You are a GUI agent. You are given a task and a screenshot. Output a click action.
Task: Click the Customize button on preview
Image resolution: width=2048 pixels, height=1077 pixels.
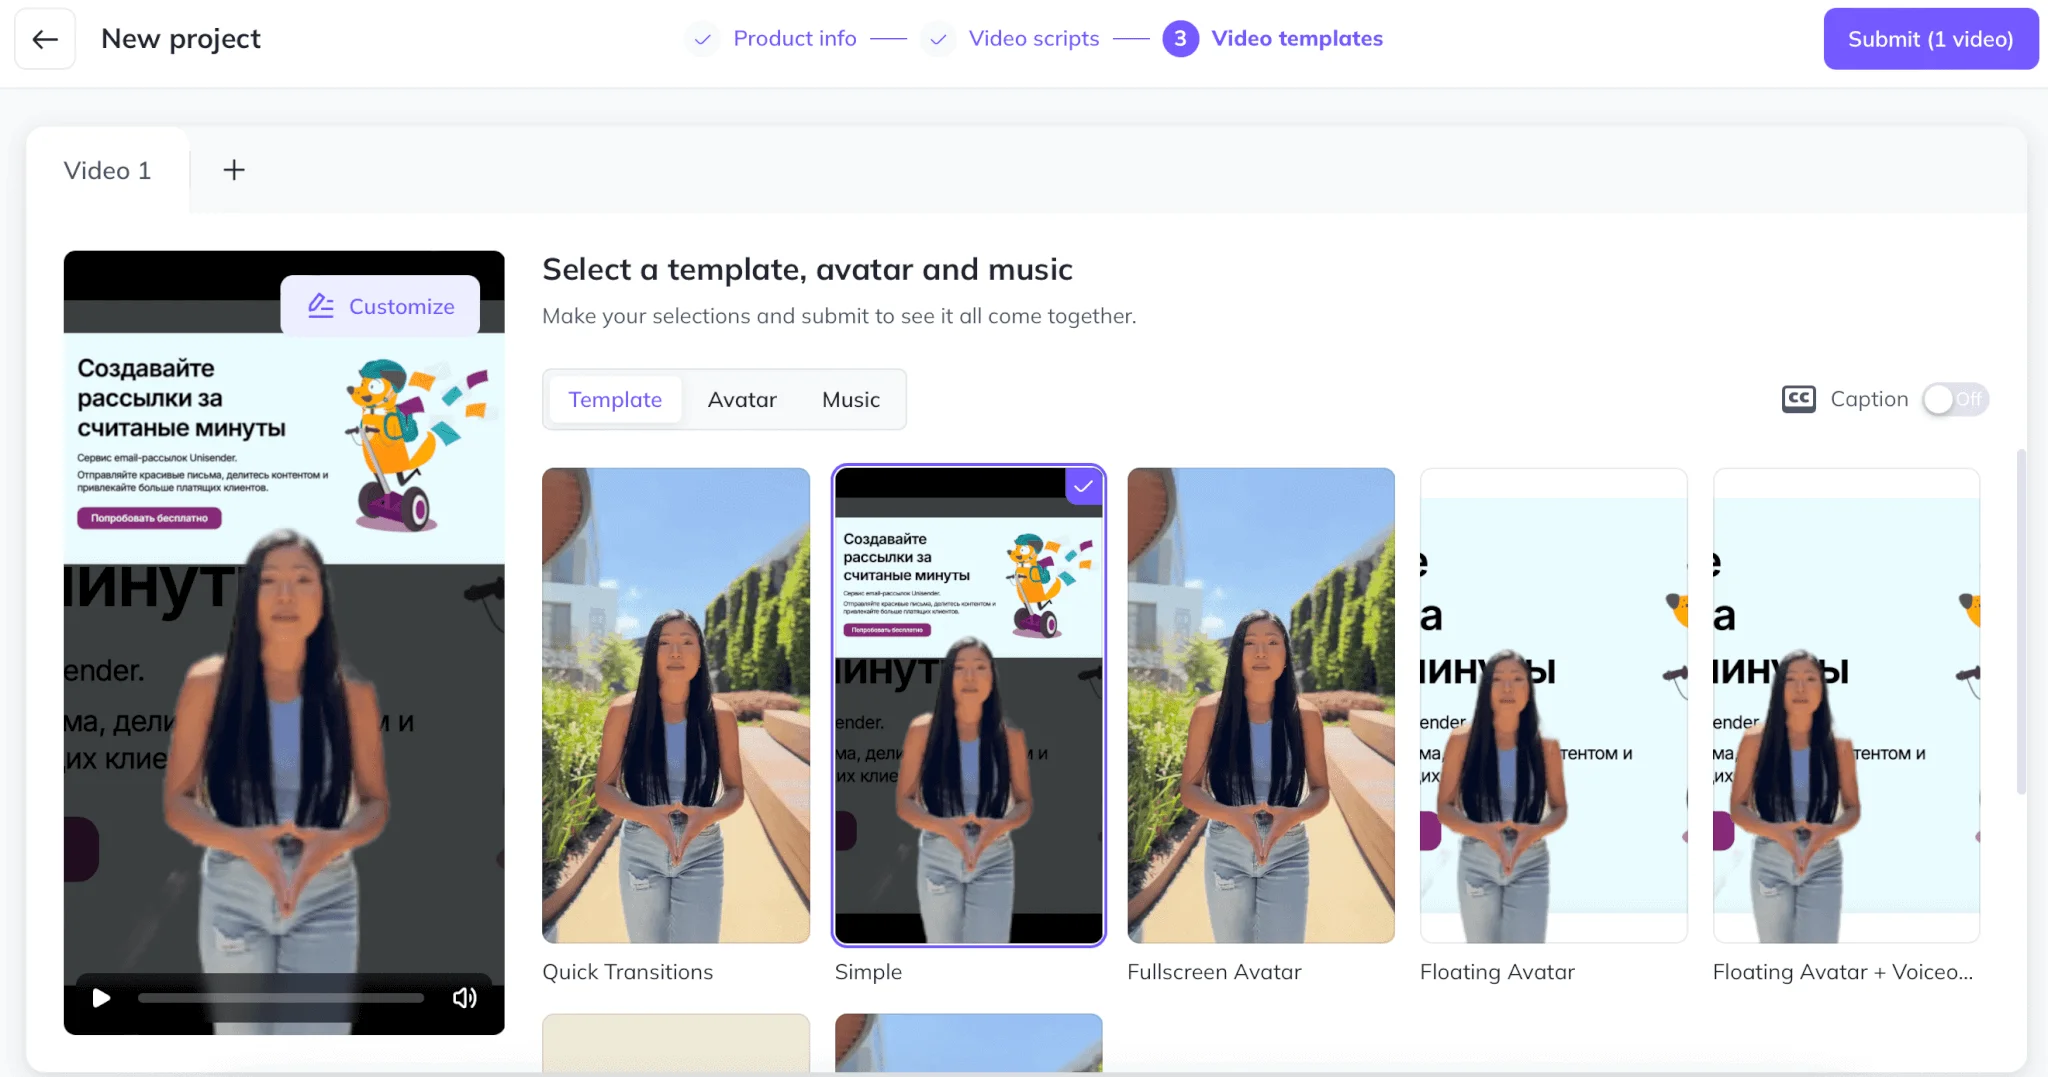point(381,306)
